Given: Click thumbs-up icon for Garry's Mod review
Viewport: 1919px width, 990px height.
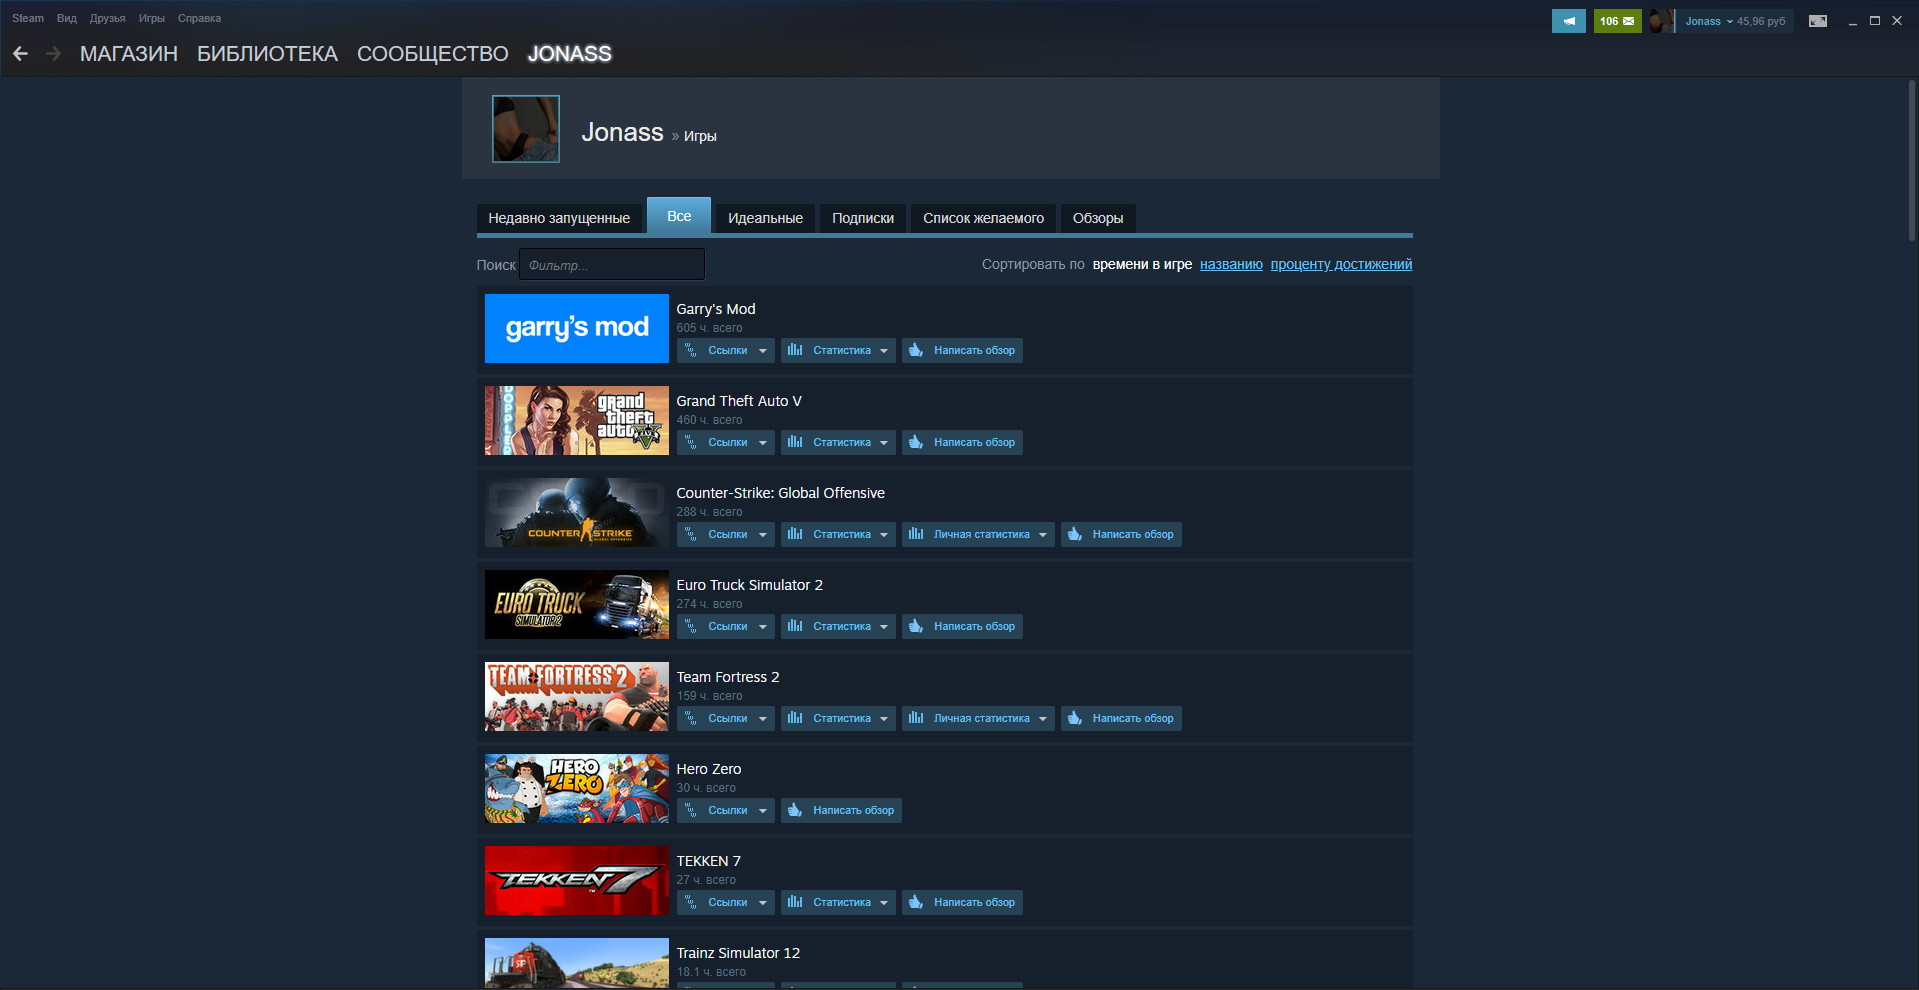Looking at the screenshot, I should [x=916, y=350].
